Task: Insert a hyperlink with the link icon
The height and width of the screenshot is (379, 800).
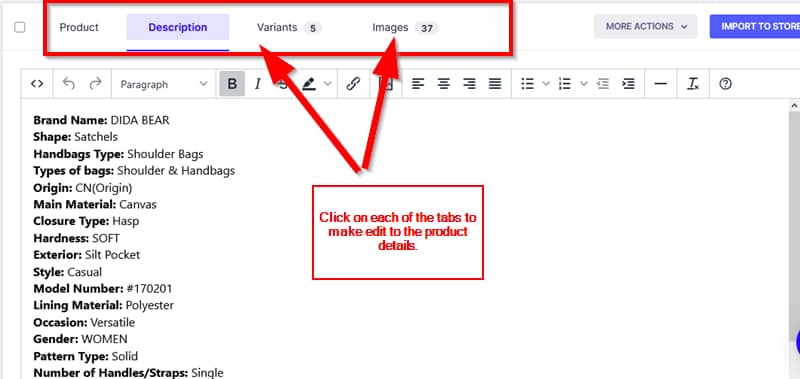Action: point(353,84)
